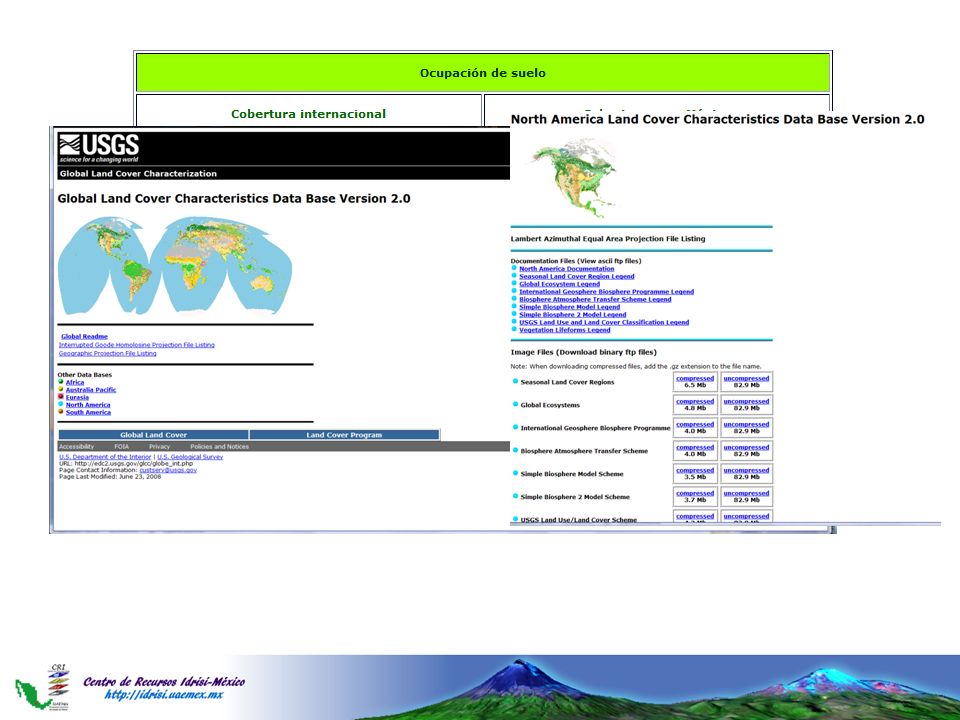
Task: Open Geographic Projection File Listing link
Action: pyautogui.click(x=108, y=354)
